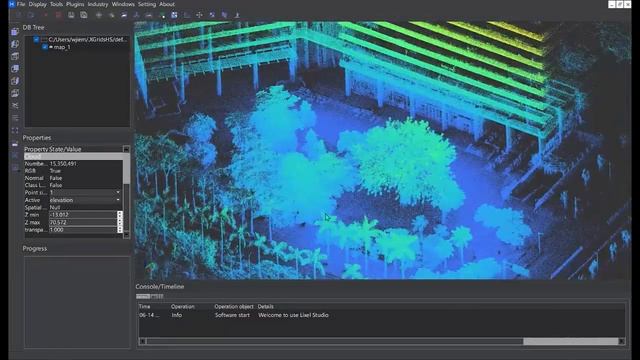Click the Z min value field
Screen dimensions: 640x360
click(83, 215)
